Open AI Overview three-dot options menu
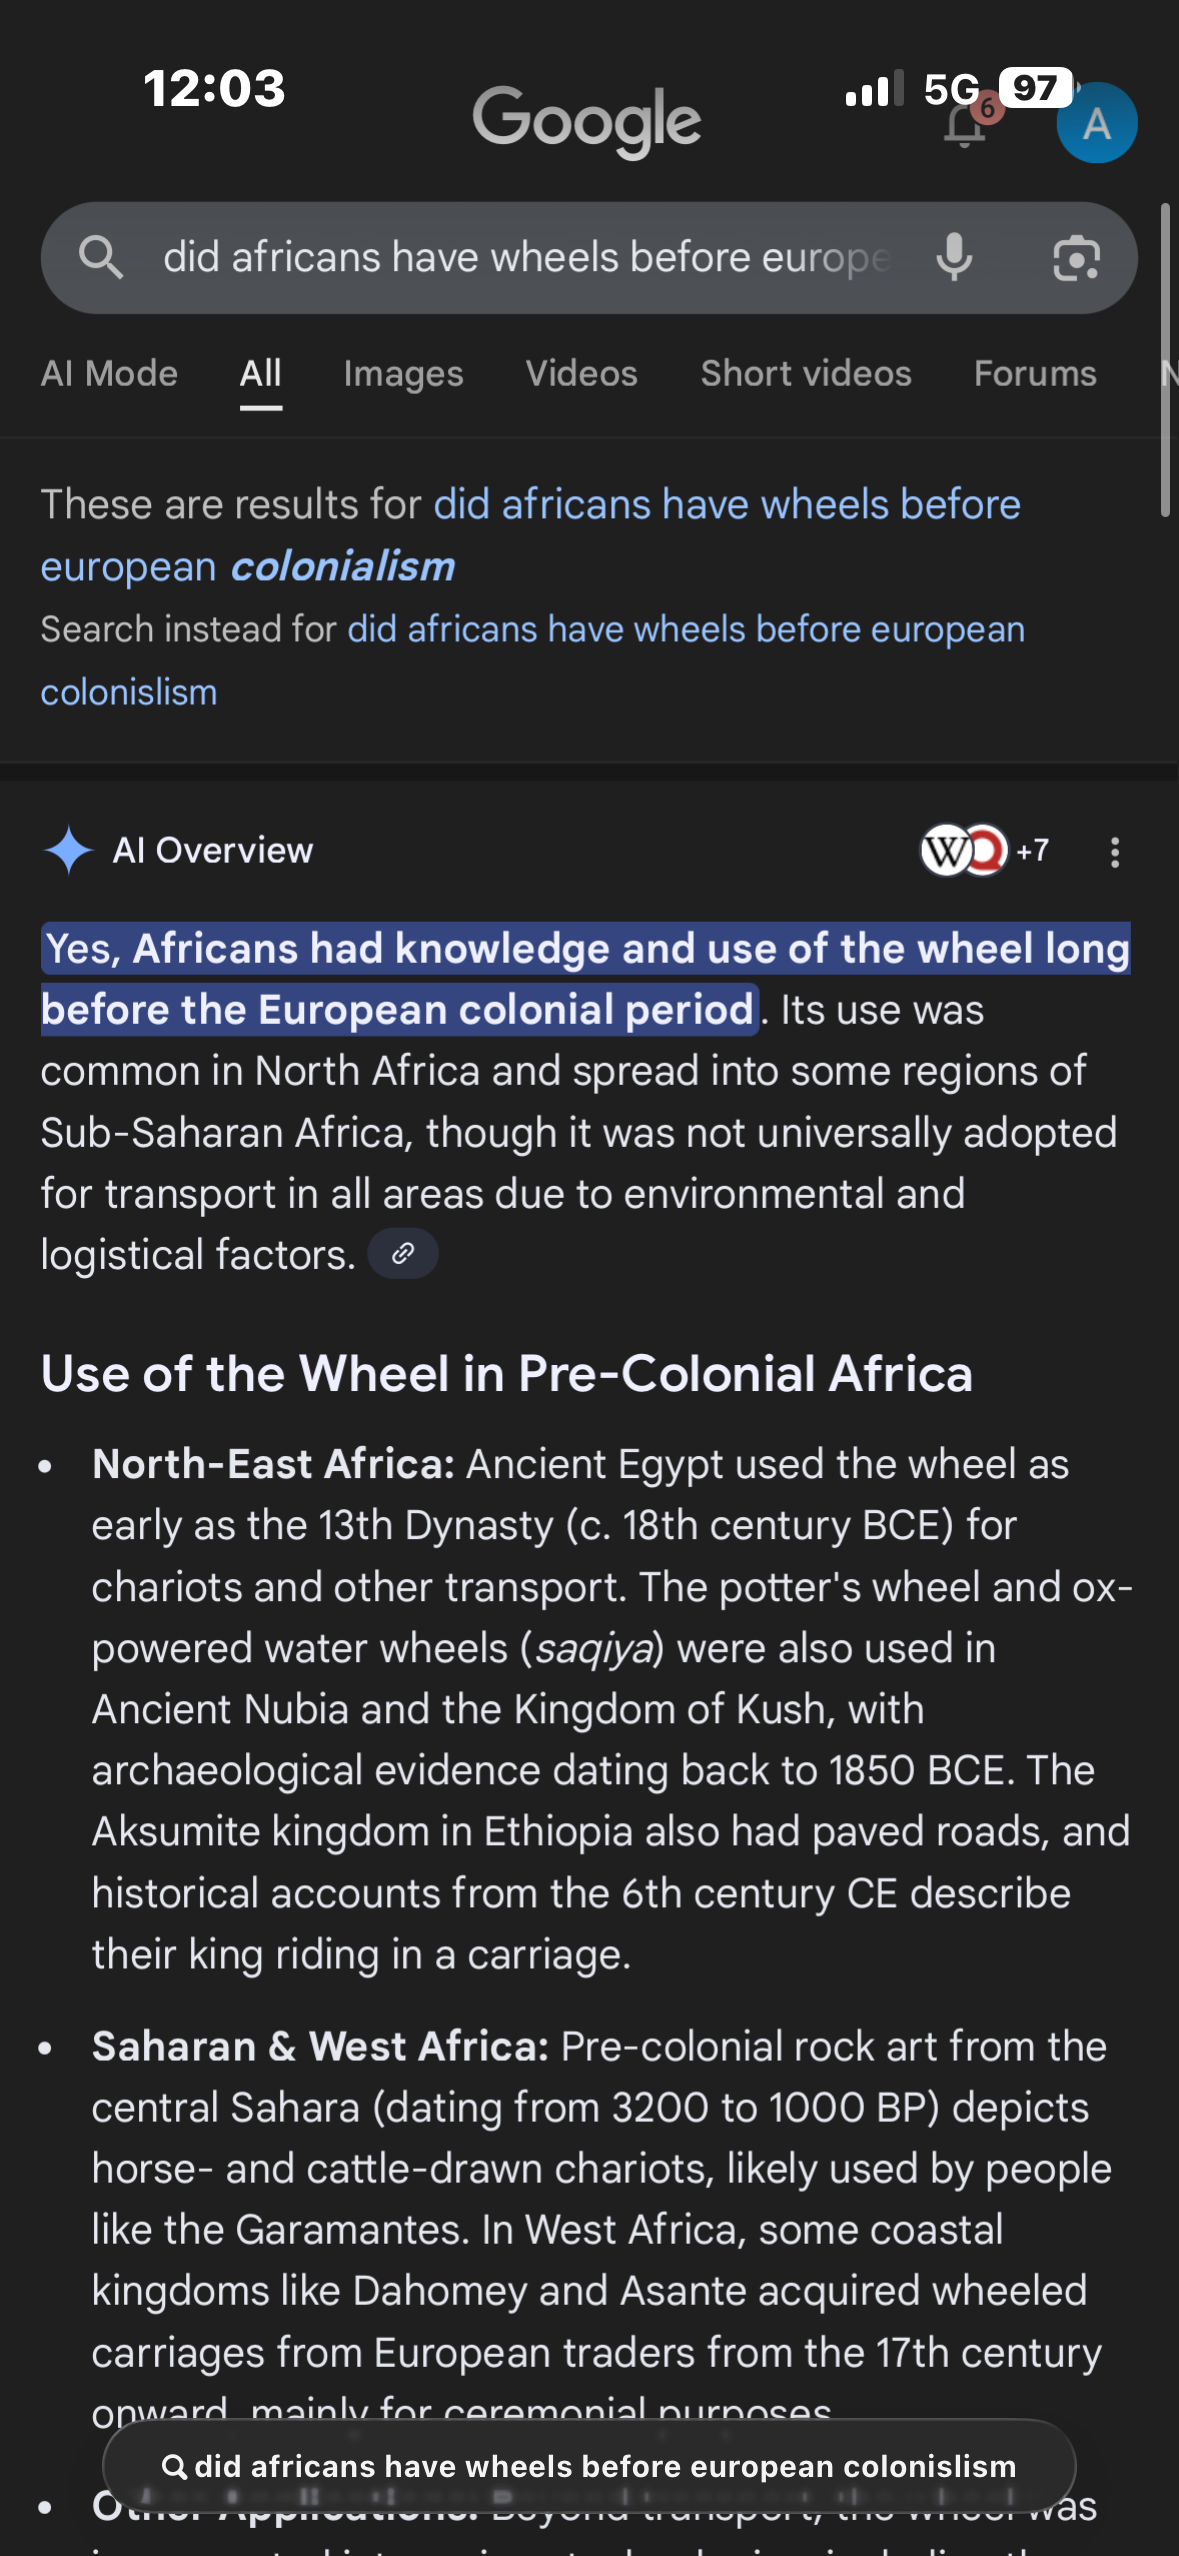 click(1114, 852)
